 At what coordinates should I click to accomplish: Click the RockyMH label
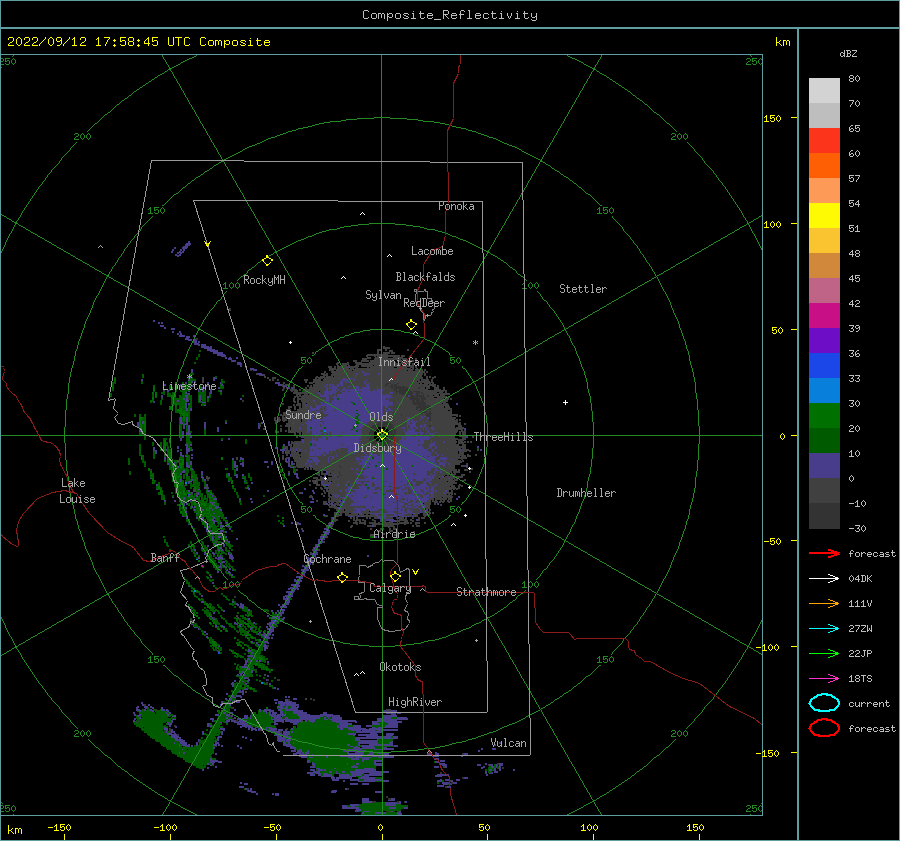tap(264, 280)
